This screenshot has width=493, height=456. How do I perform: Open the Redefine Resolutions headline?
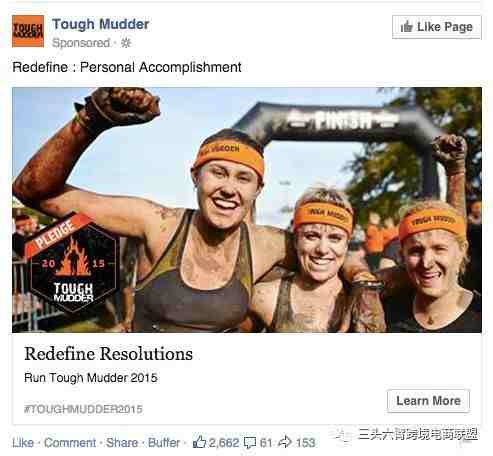(108, 354)
